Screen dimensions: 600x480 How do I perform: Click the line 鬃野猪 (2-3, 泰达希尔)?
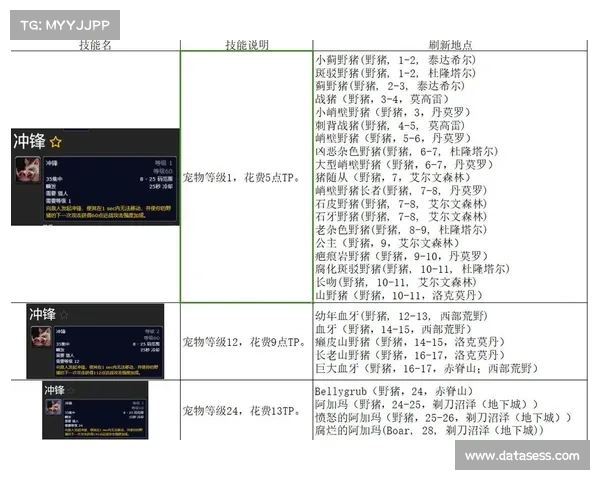coord(390,86)
